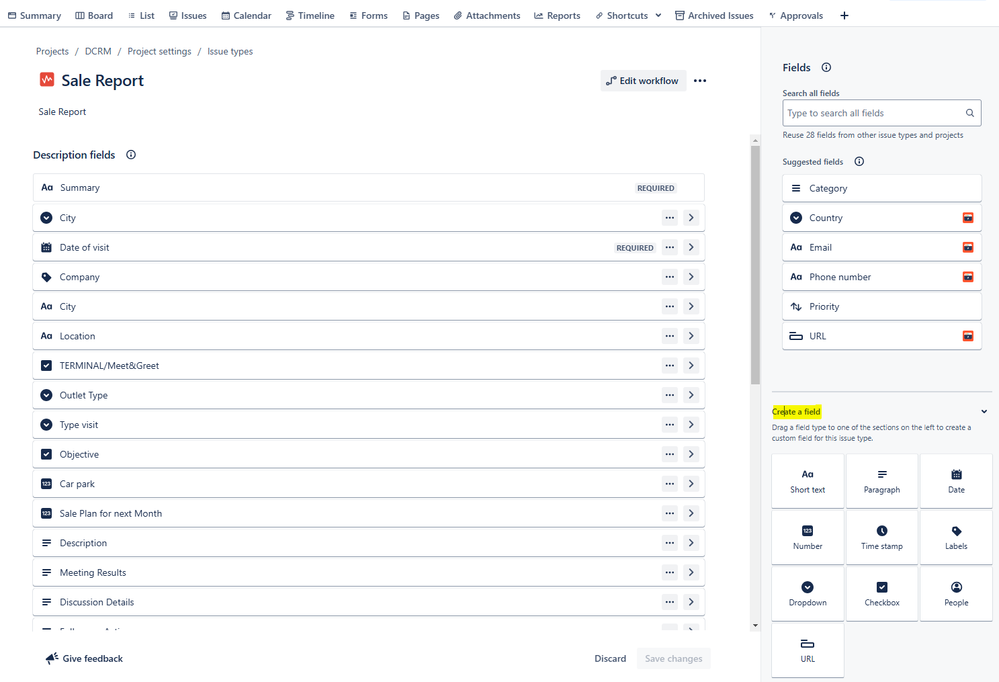Collapse the Create a field section chevron
This screenshot has height=682, width=999.
[x=984, y=412]
